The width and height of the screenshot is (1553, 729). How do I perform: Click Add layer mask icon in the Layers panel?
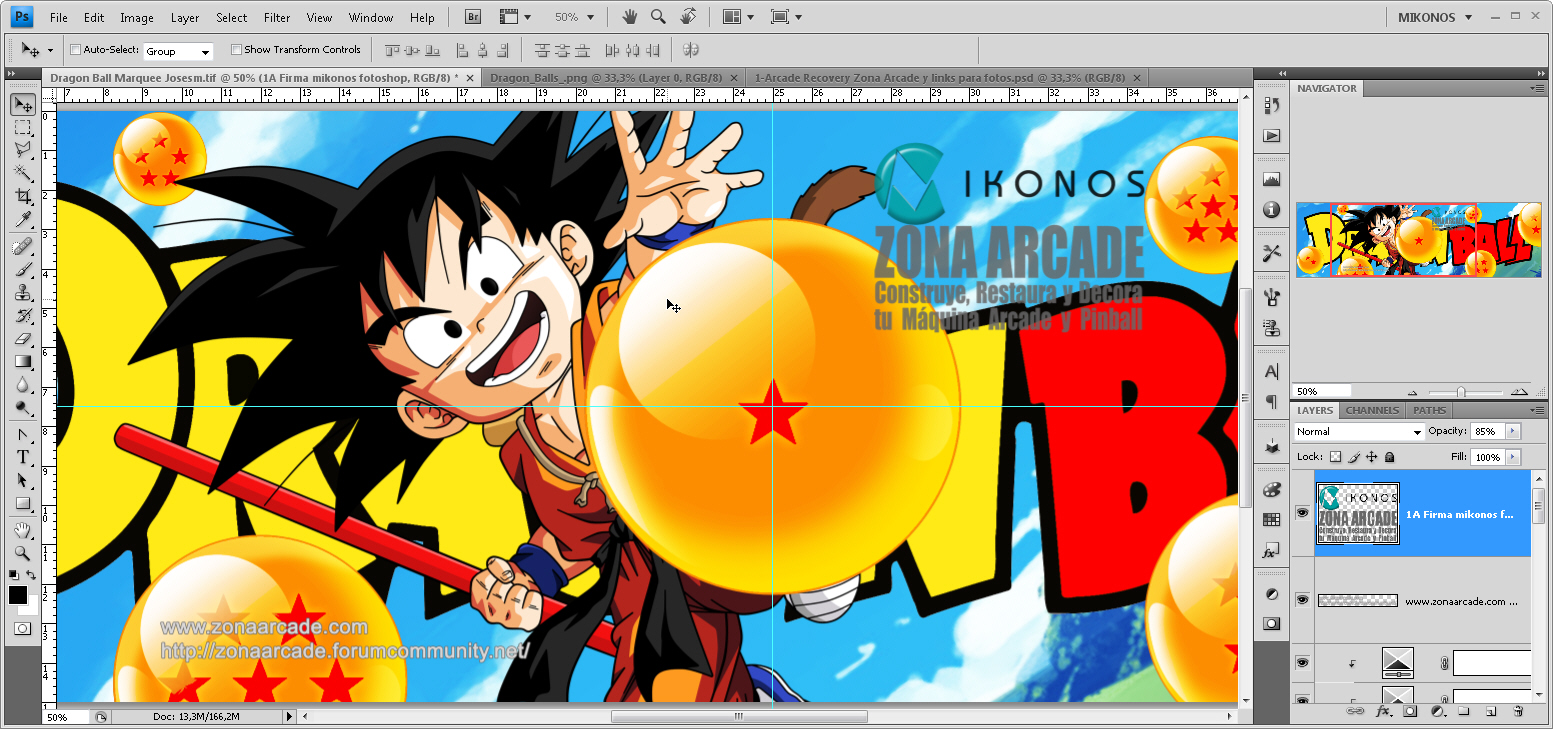tap(1410, 711)
